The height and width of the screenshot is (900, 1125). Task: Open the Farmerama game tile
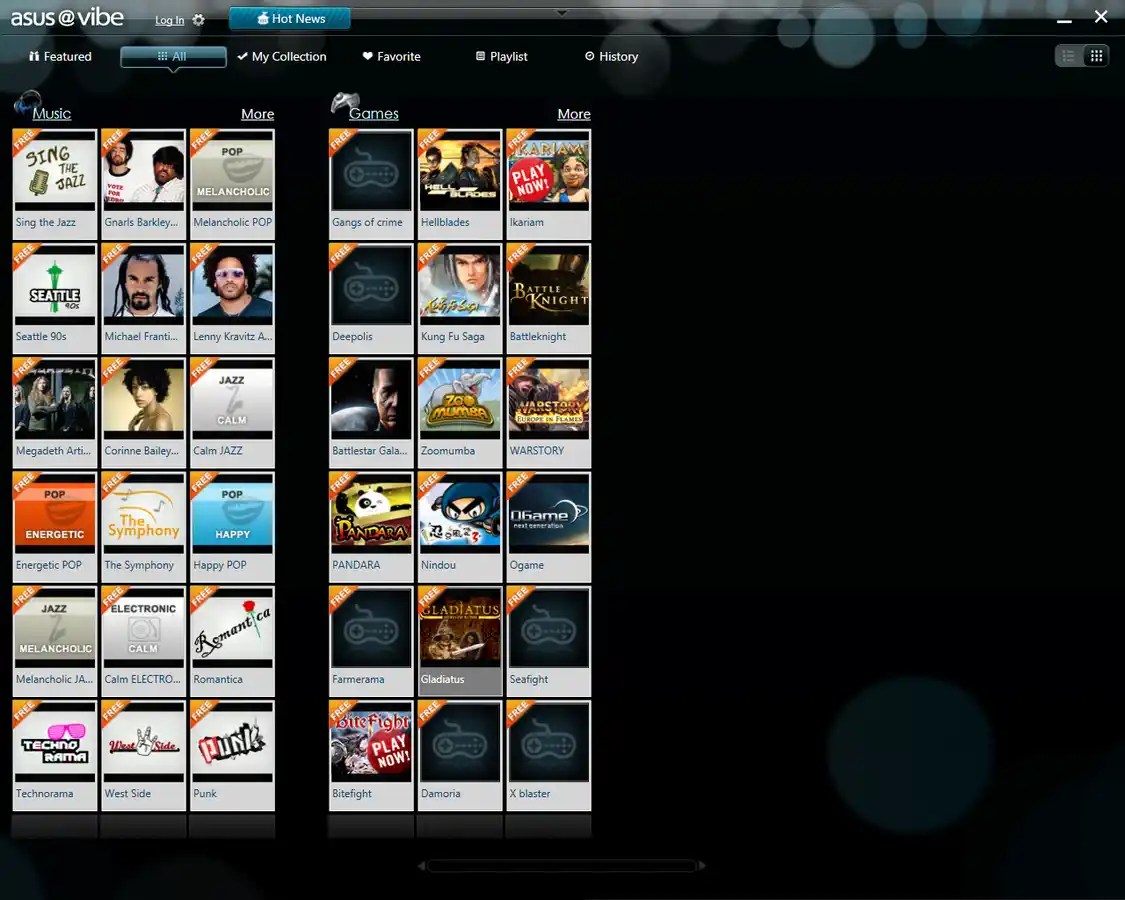[371, 640]
